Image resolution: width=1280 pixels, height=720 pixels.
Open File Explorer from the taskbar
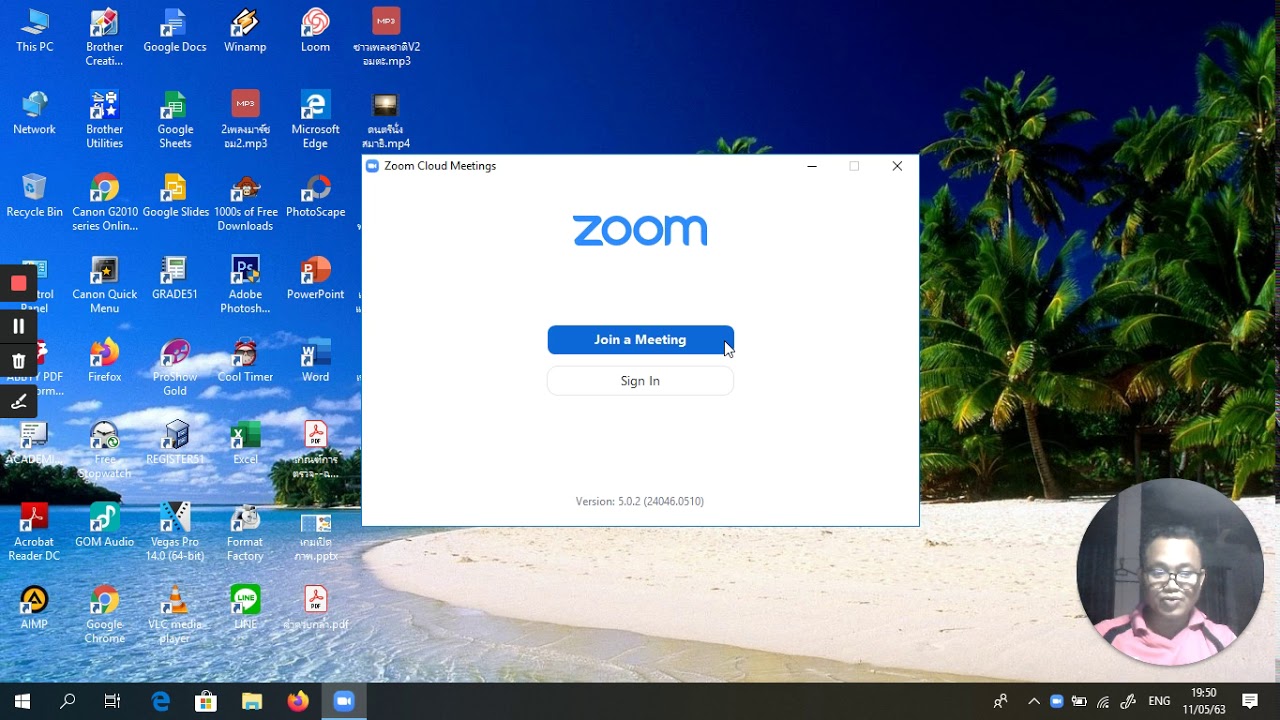(252, 701)
